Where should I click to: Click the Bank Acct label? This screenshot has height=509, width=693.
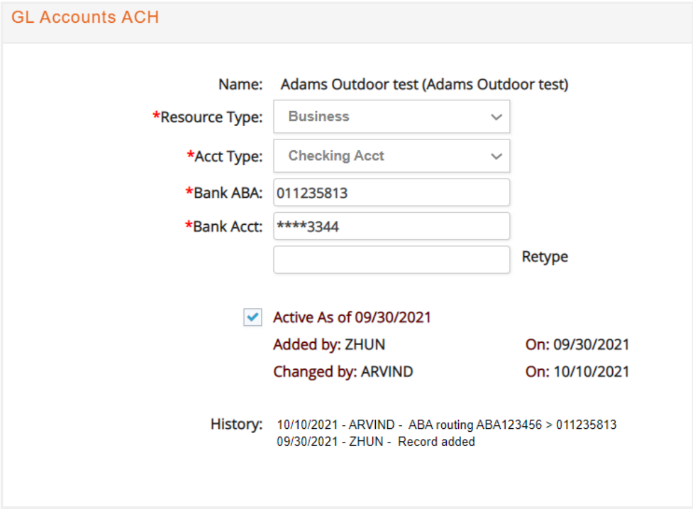(x=224, y=227)
